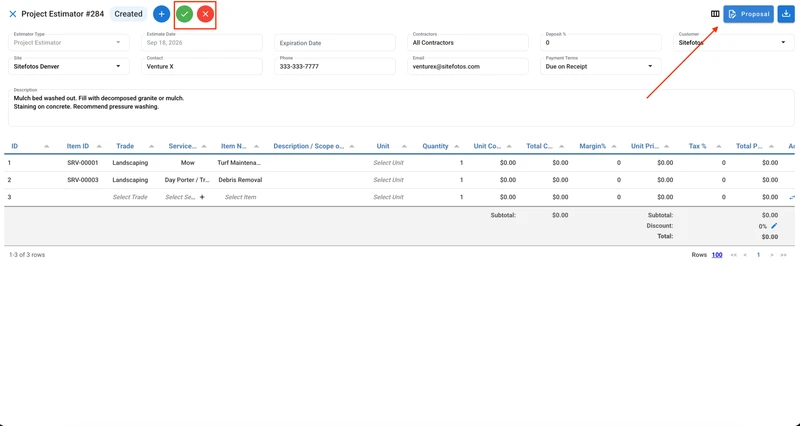Sort by the Margin% column arrow
The height and width of the screenshot is (426, 800).
coord(614,146)
